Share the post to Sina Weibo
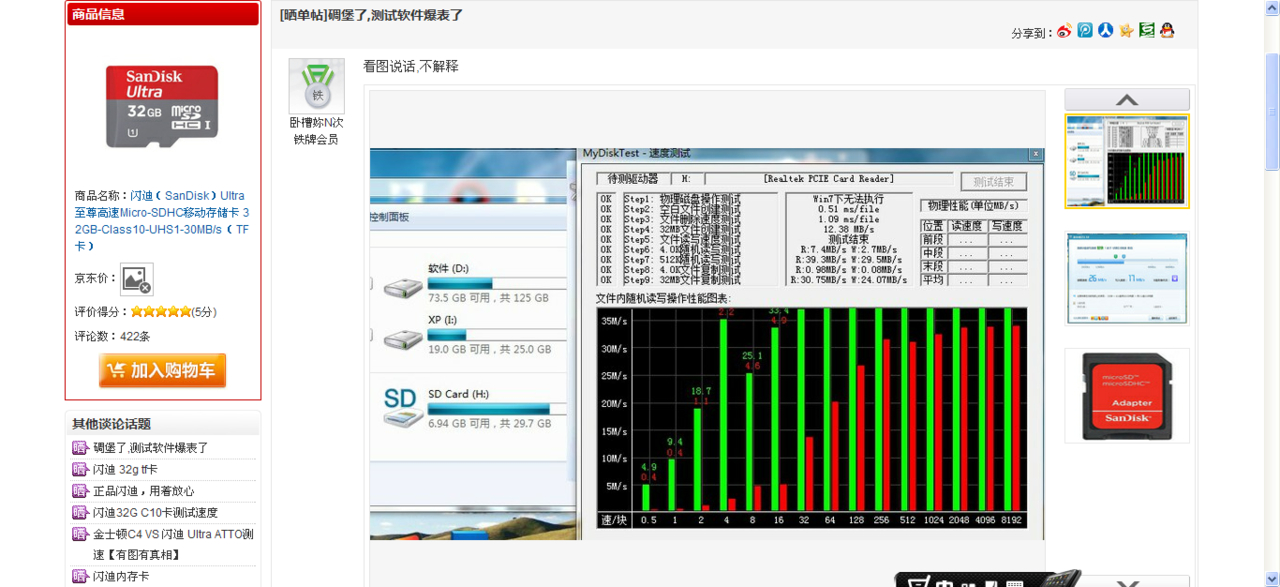This screenshot has height=587, width=1280. click(x=1064, y=31)
